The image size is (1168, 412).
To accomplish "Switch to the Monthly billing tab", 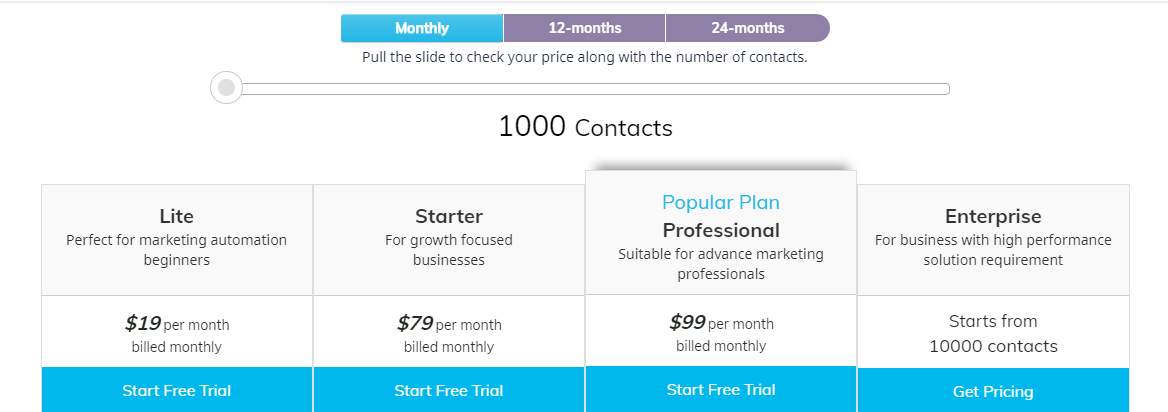I will [x=422, y=28].
